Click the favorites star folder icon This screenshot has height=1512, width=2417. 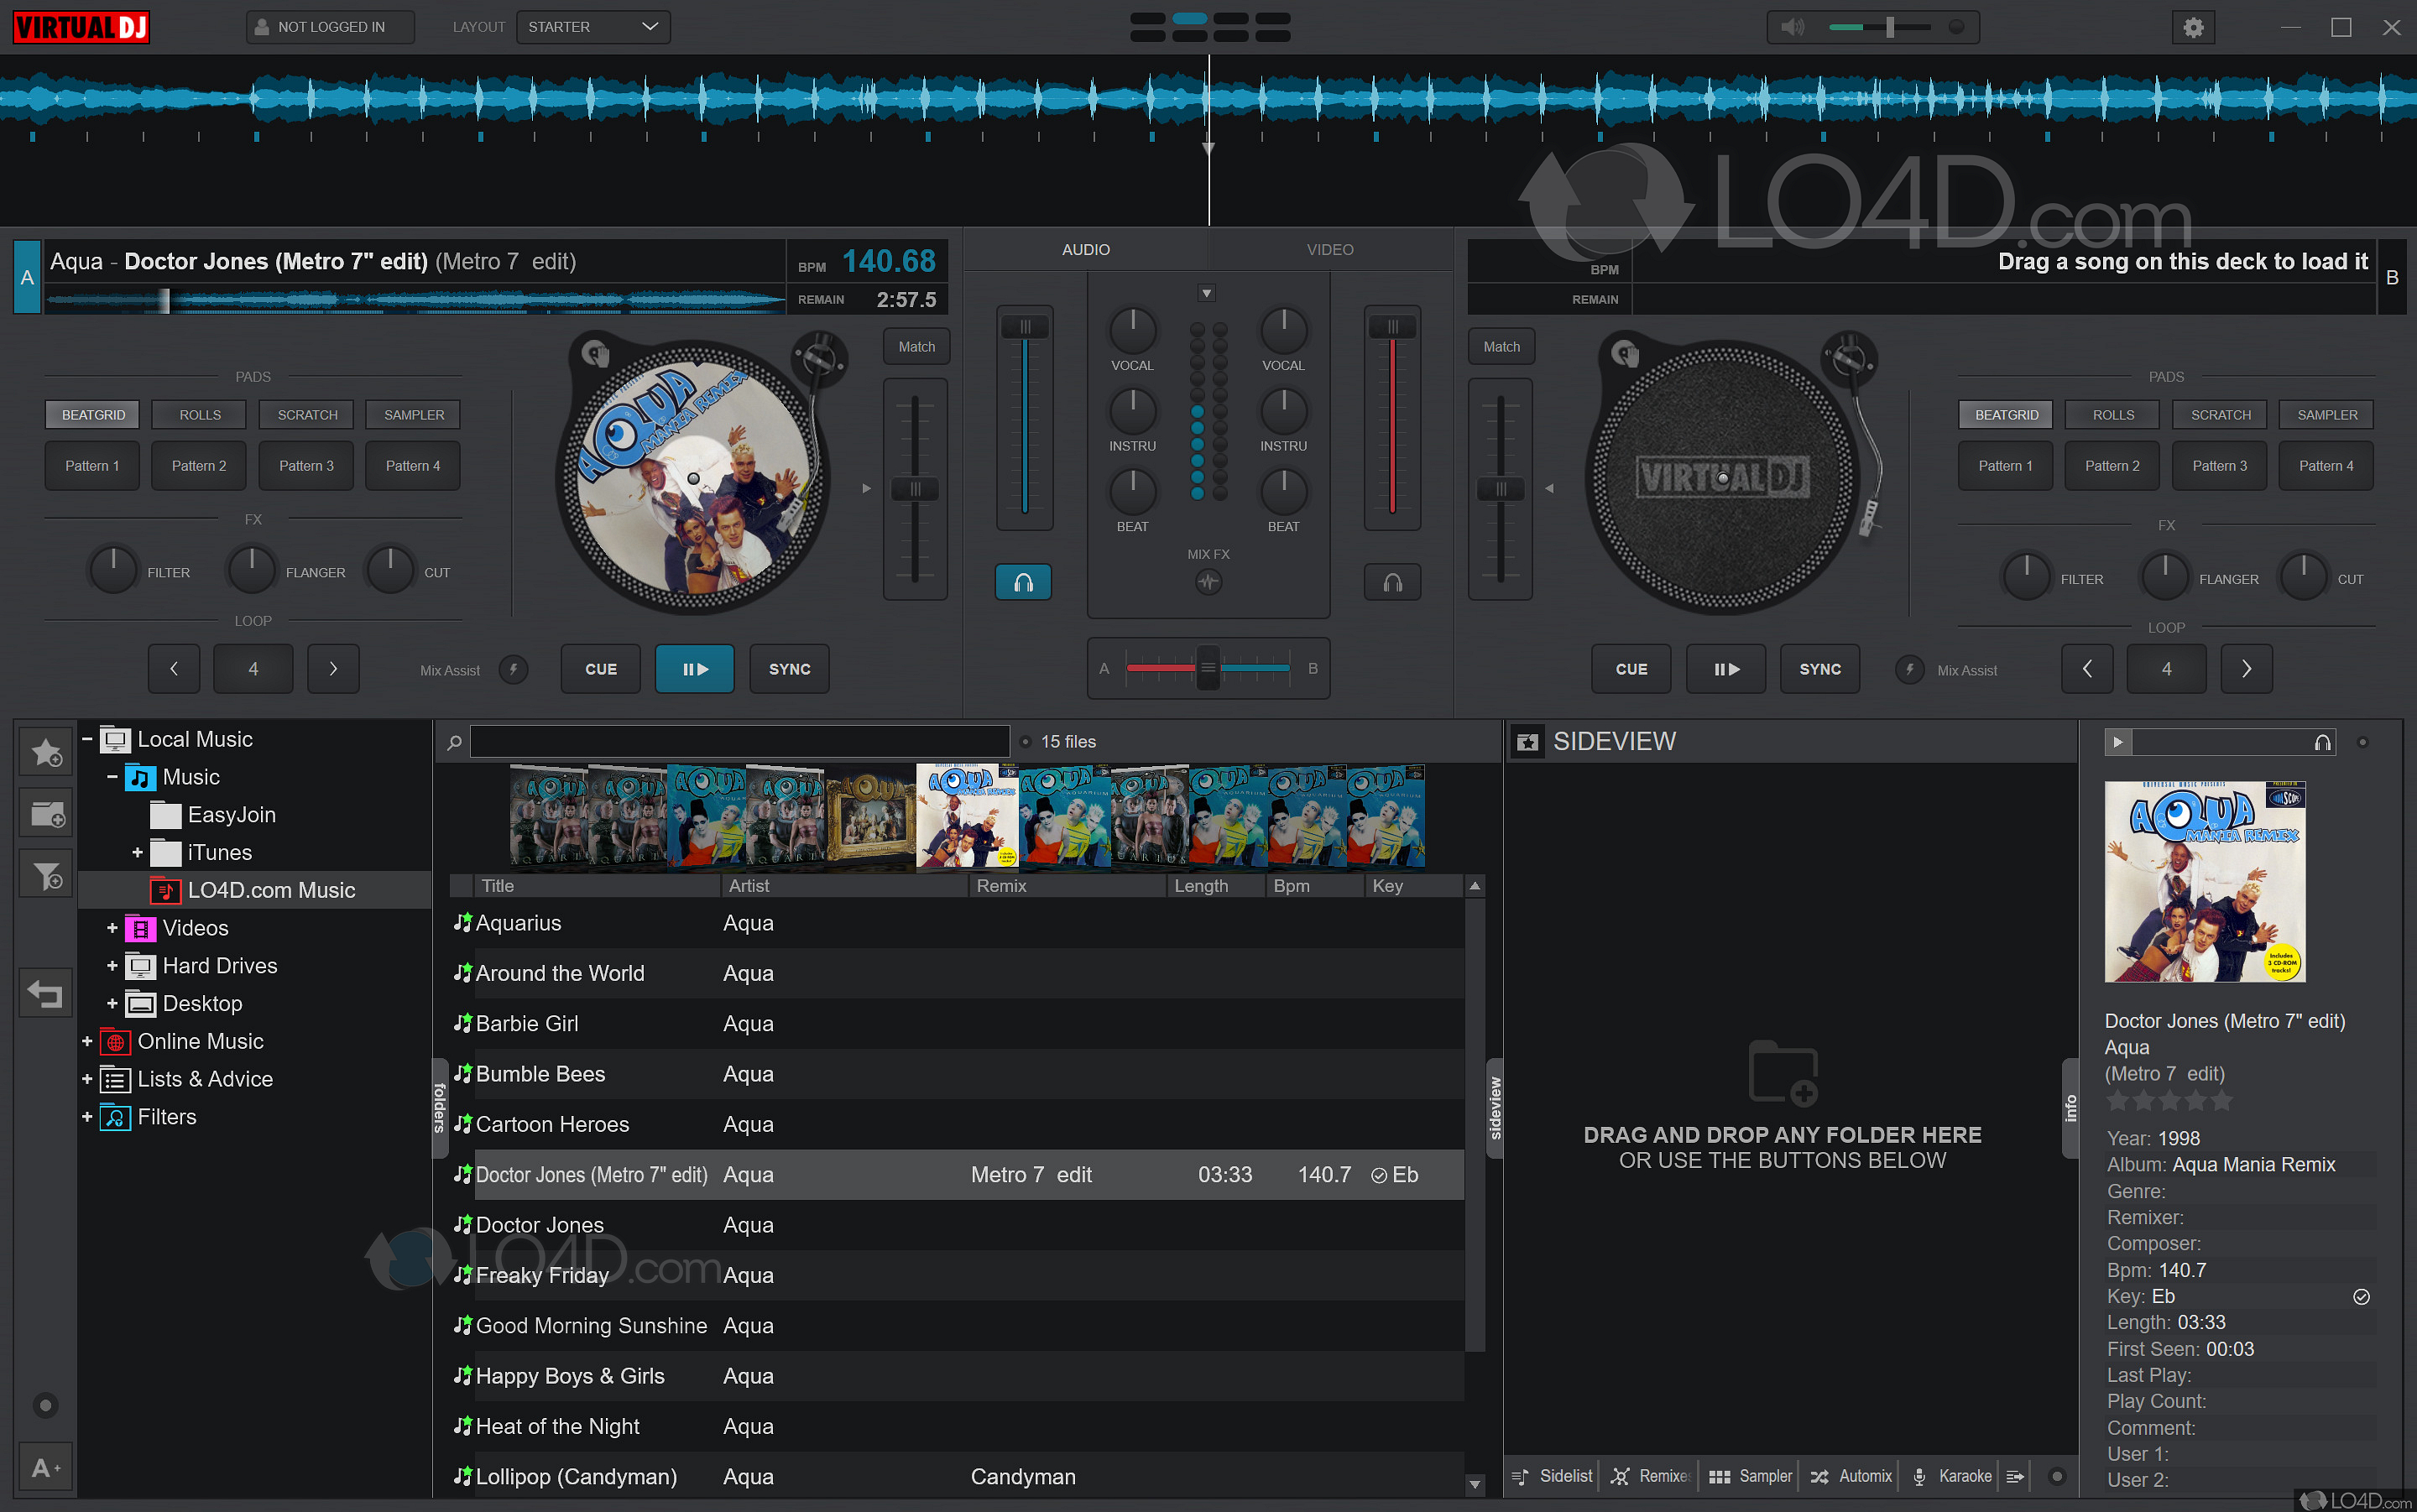(x=46, y=753)
